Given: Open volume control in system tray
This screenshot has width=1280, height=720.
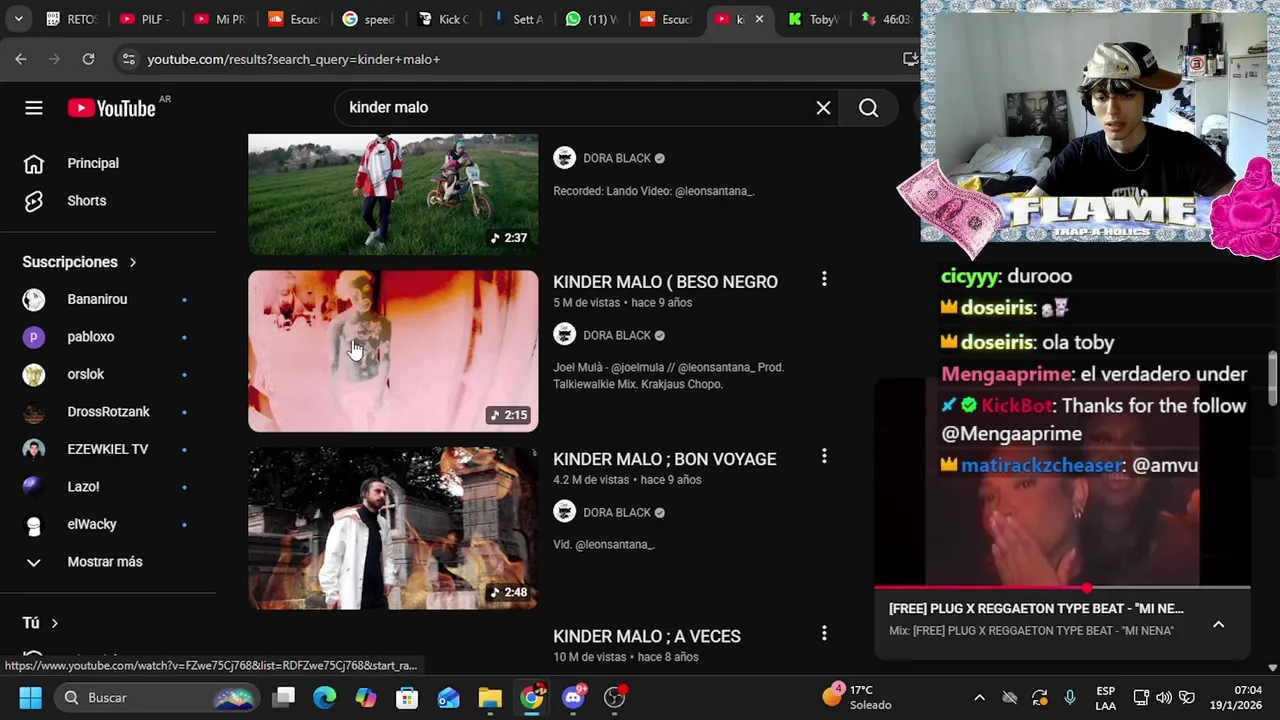Looking at the screenshot, I should (x=1164, y=697).
